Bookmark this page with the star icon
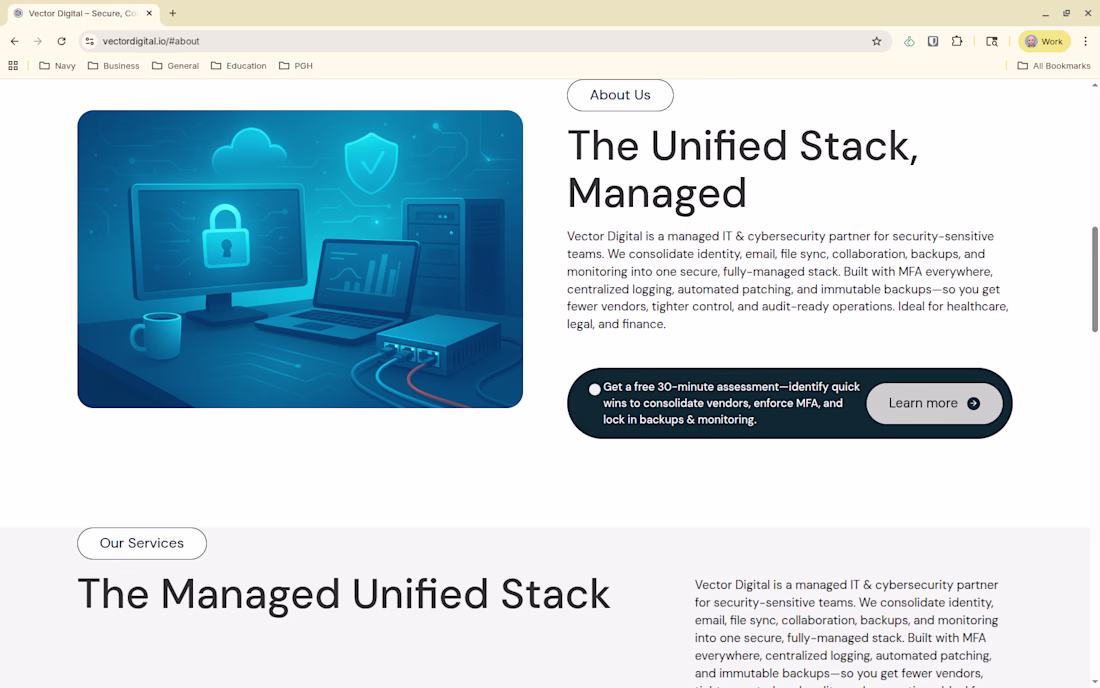Viewport: 1100px width, 688px height. [876, 41]
